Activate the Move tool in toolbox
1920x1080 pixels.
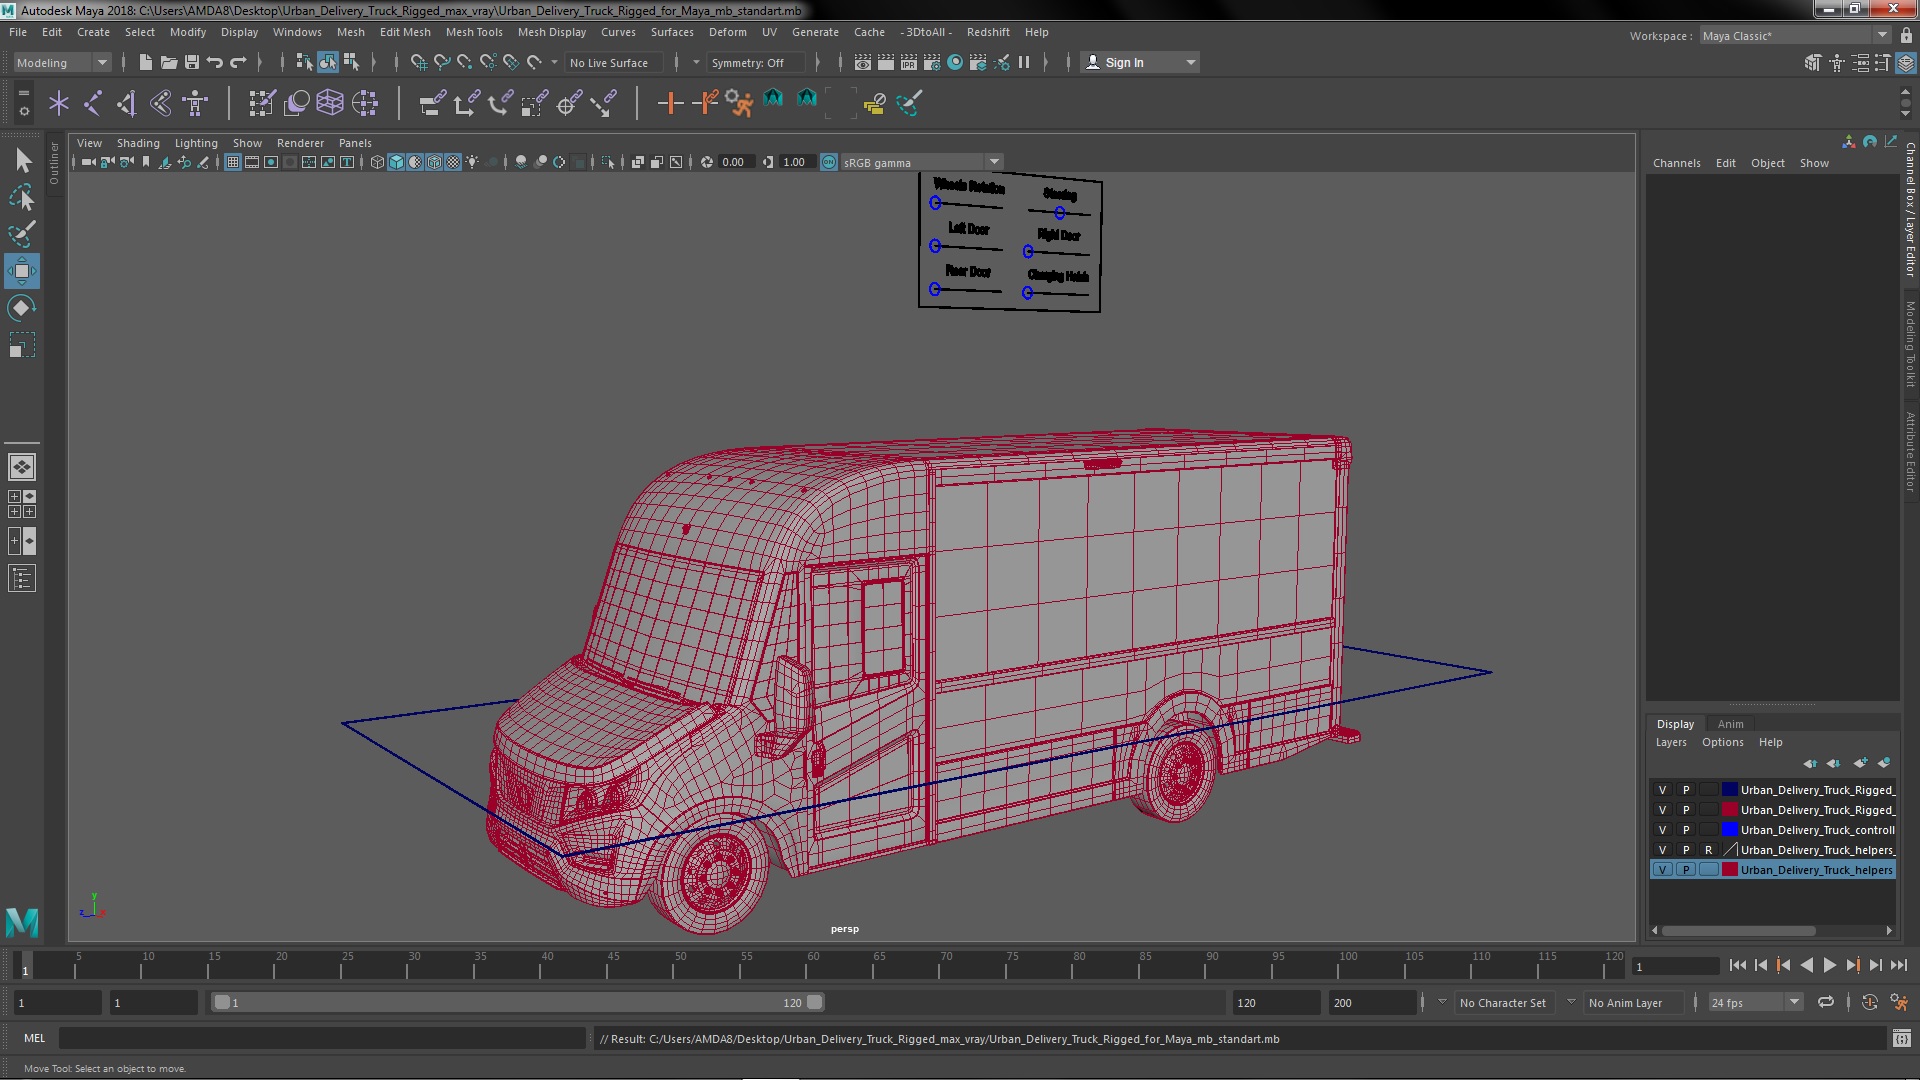click(22, 271)
